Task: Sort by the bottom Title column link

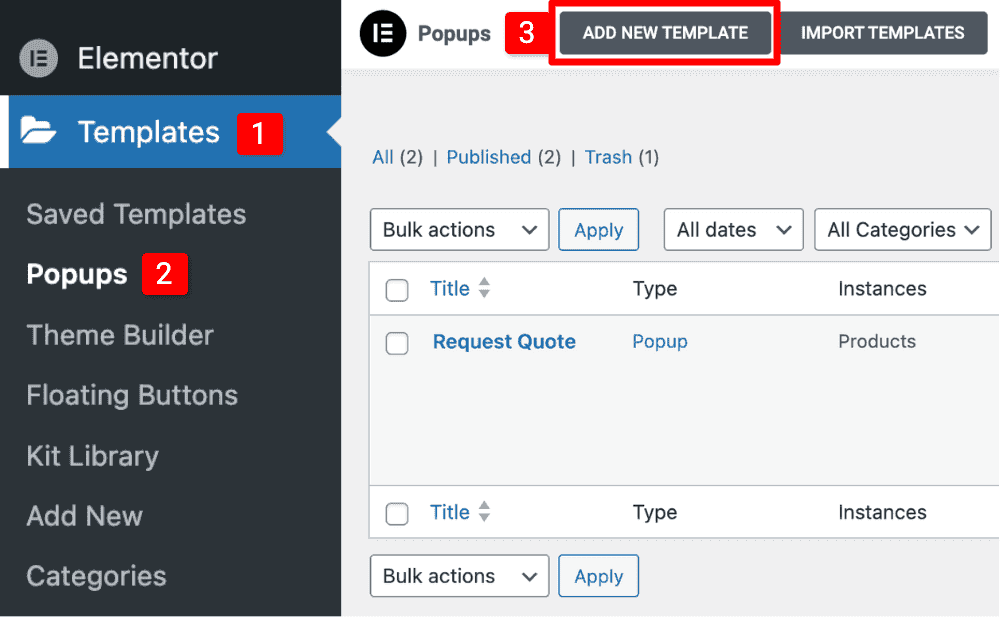Action: pyautogui.click(x=450, y=512)
